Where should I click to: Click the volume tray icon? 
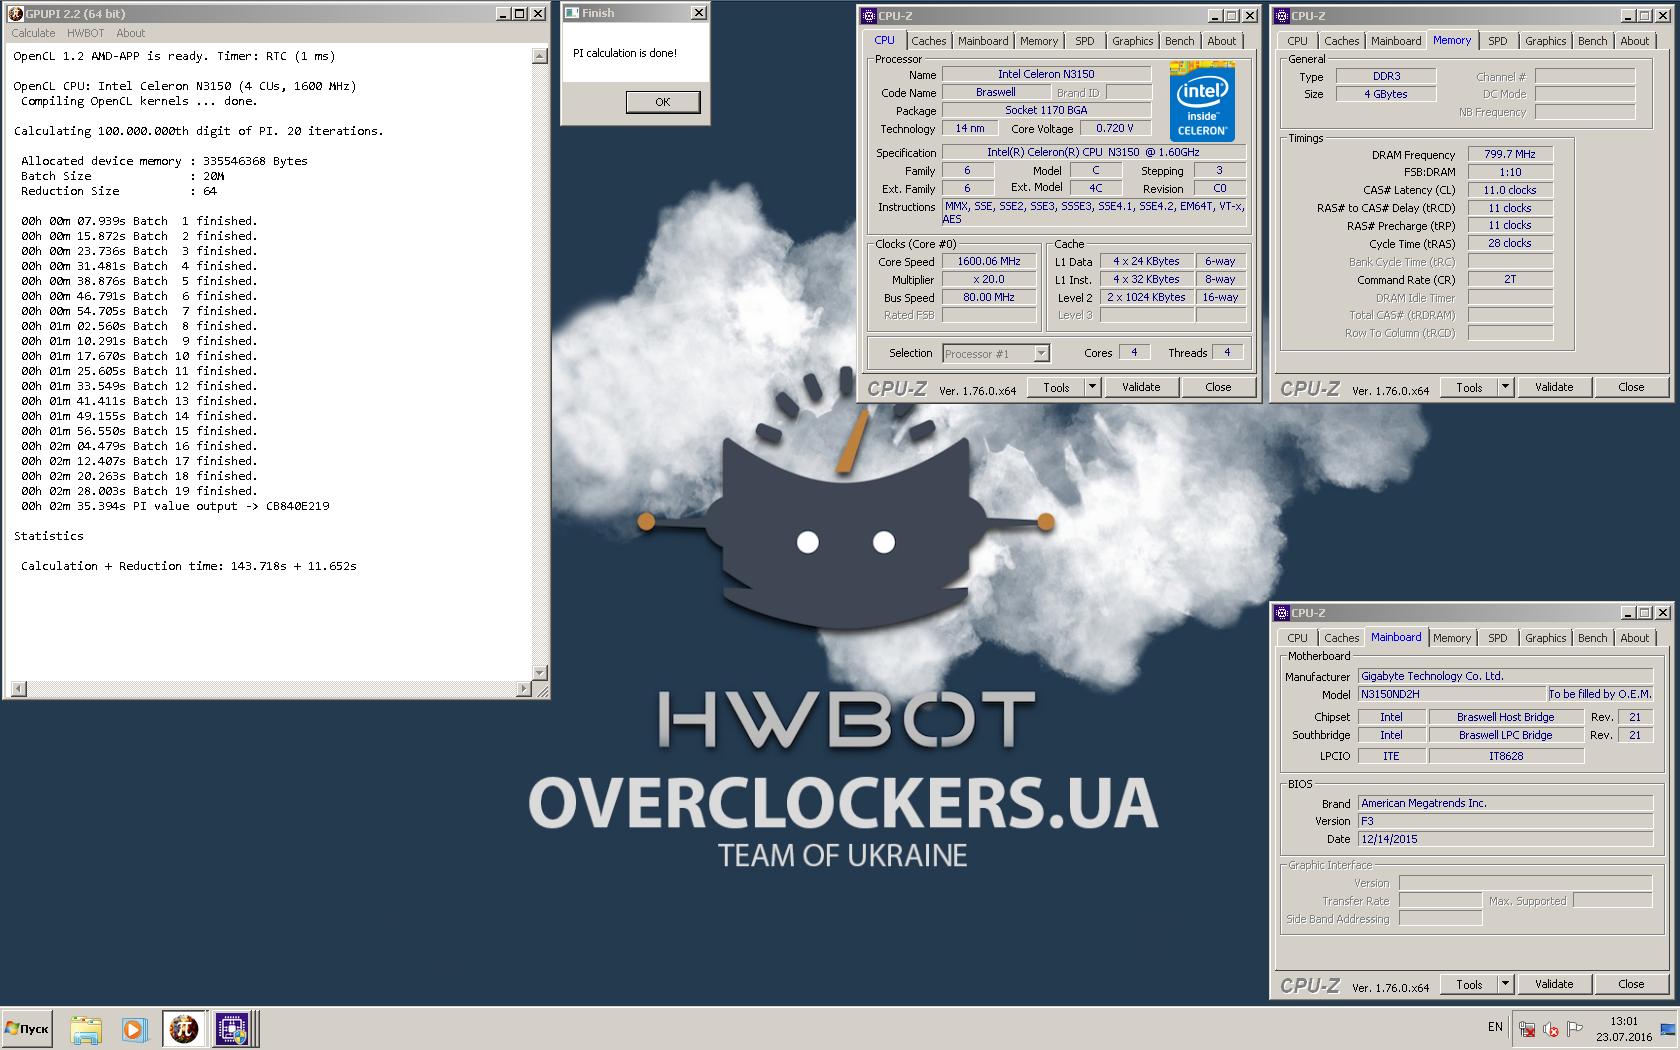coord(1551,1029)
